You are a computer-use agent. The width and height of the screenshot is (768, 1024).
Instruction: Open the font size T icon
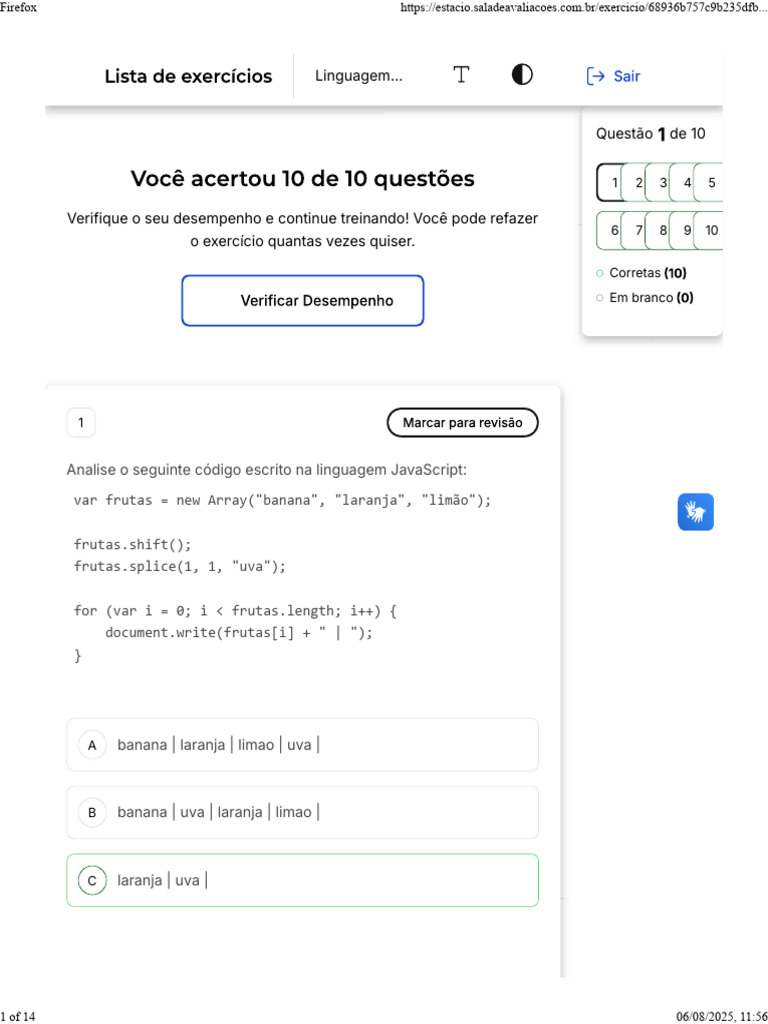(461, 75)
